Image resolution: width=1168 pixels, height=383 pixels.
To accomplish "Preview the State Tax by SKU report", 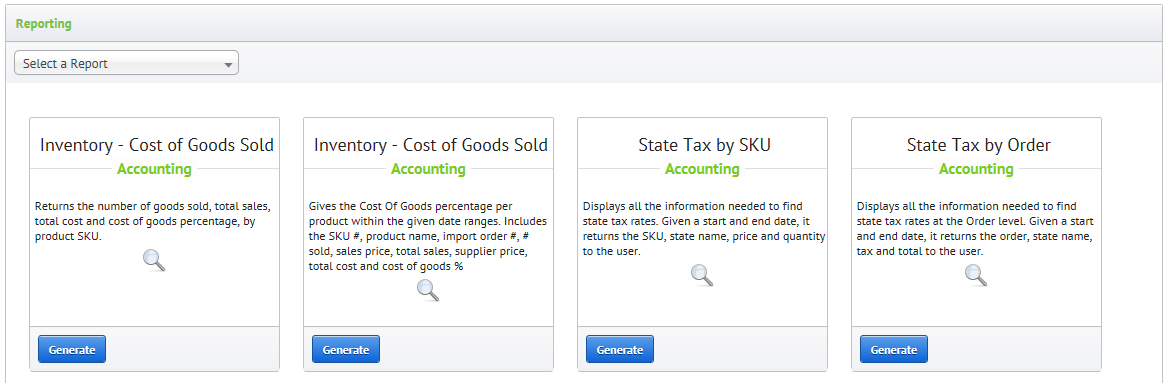I will point(702,275).
